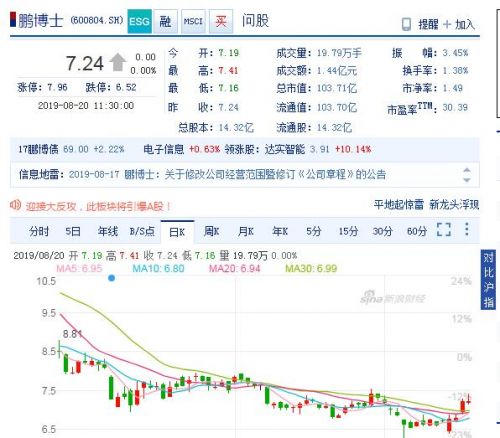
Task: Open the 问股 link
Action: coord(255,20)
